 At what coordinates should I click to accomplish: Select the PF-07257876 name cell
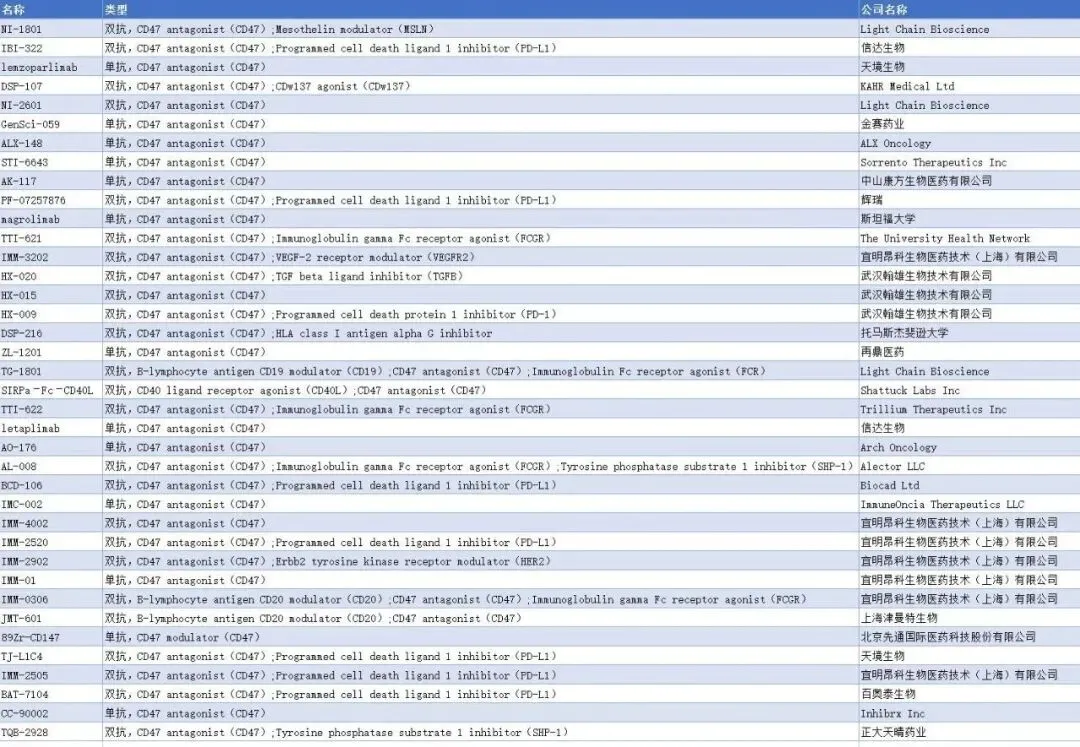[x=51, y=200]
